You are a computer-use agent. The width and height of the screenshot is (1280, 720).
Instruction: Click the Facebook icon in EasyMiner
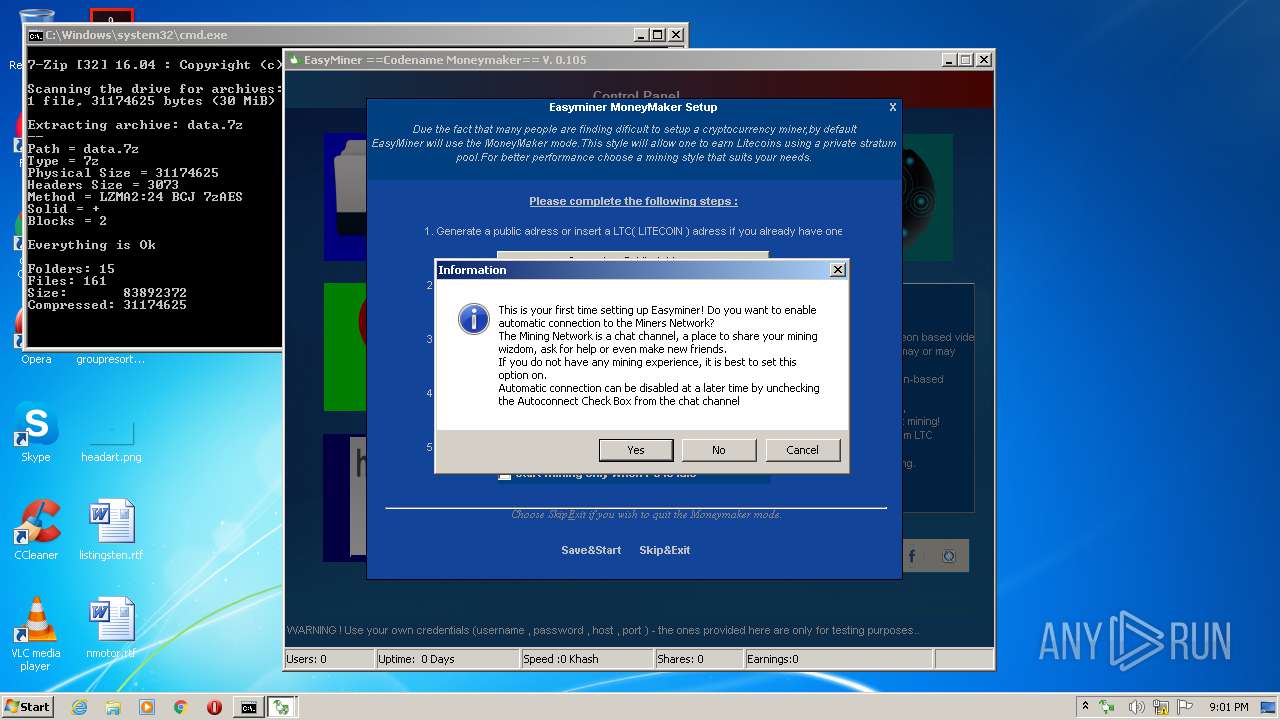(912, 556)
